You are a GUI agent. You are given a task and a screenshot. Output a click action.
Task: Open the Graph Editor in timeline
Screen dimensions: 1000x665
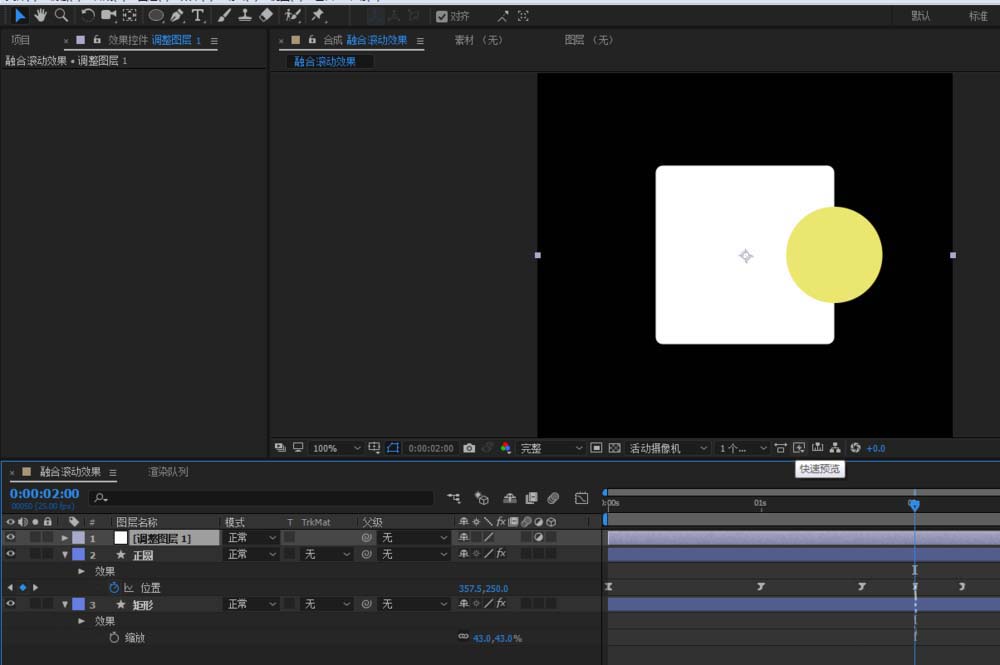click(582, 498)
